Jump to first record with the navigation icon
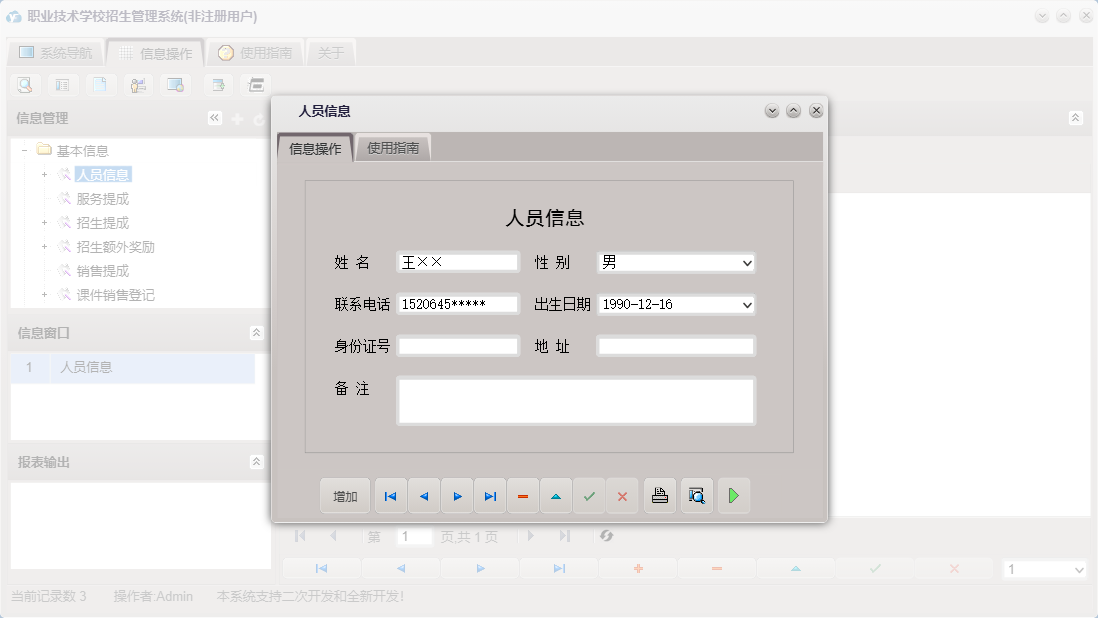Viewport: 1098px width, 618px height. point(390,495)
